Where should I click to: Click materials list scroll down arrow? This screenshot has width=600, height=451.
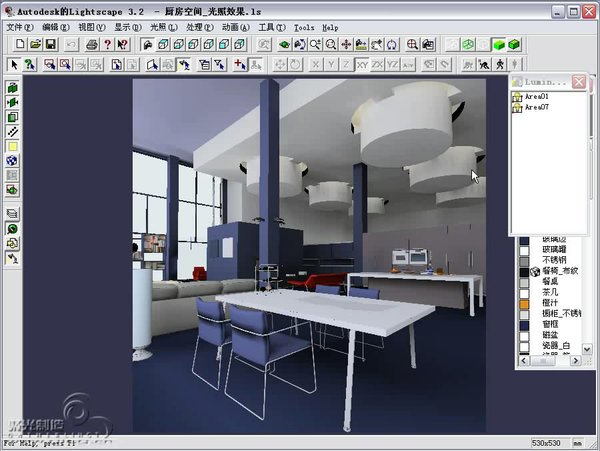[587, 349]
